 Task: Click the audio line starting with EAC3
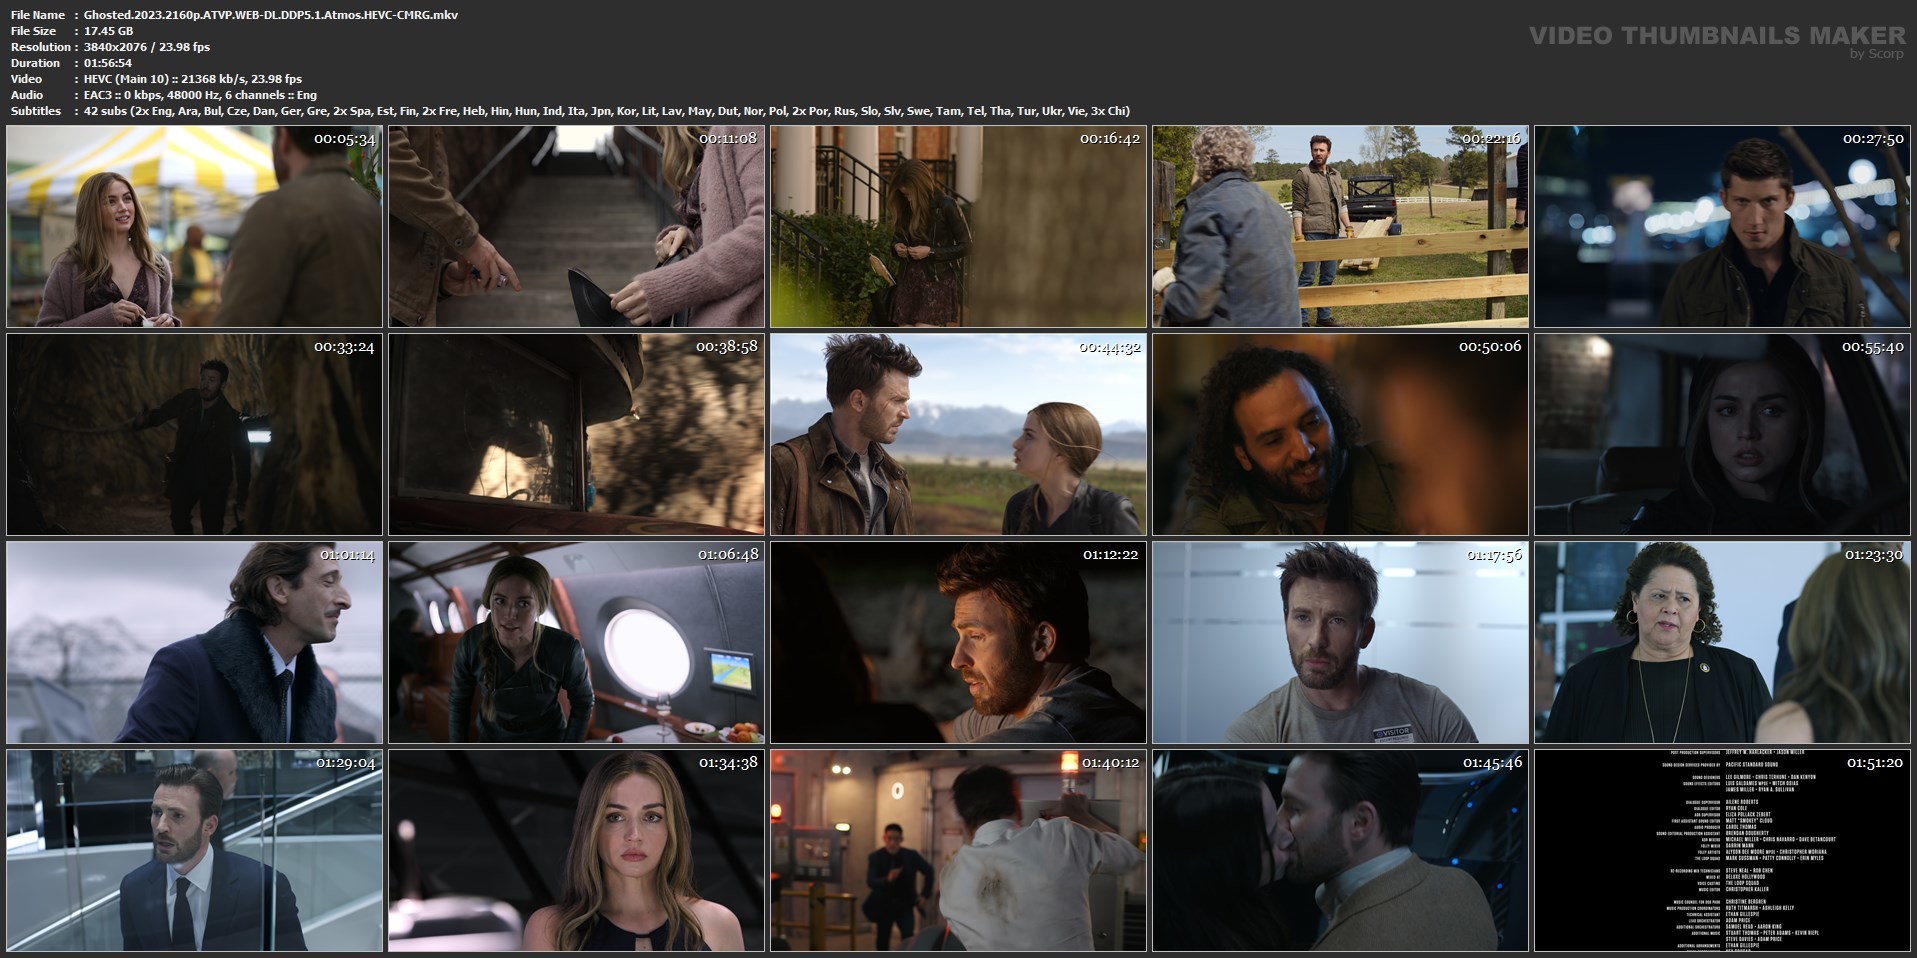pos(200,95)
